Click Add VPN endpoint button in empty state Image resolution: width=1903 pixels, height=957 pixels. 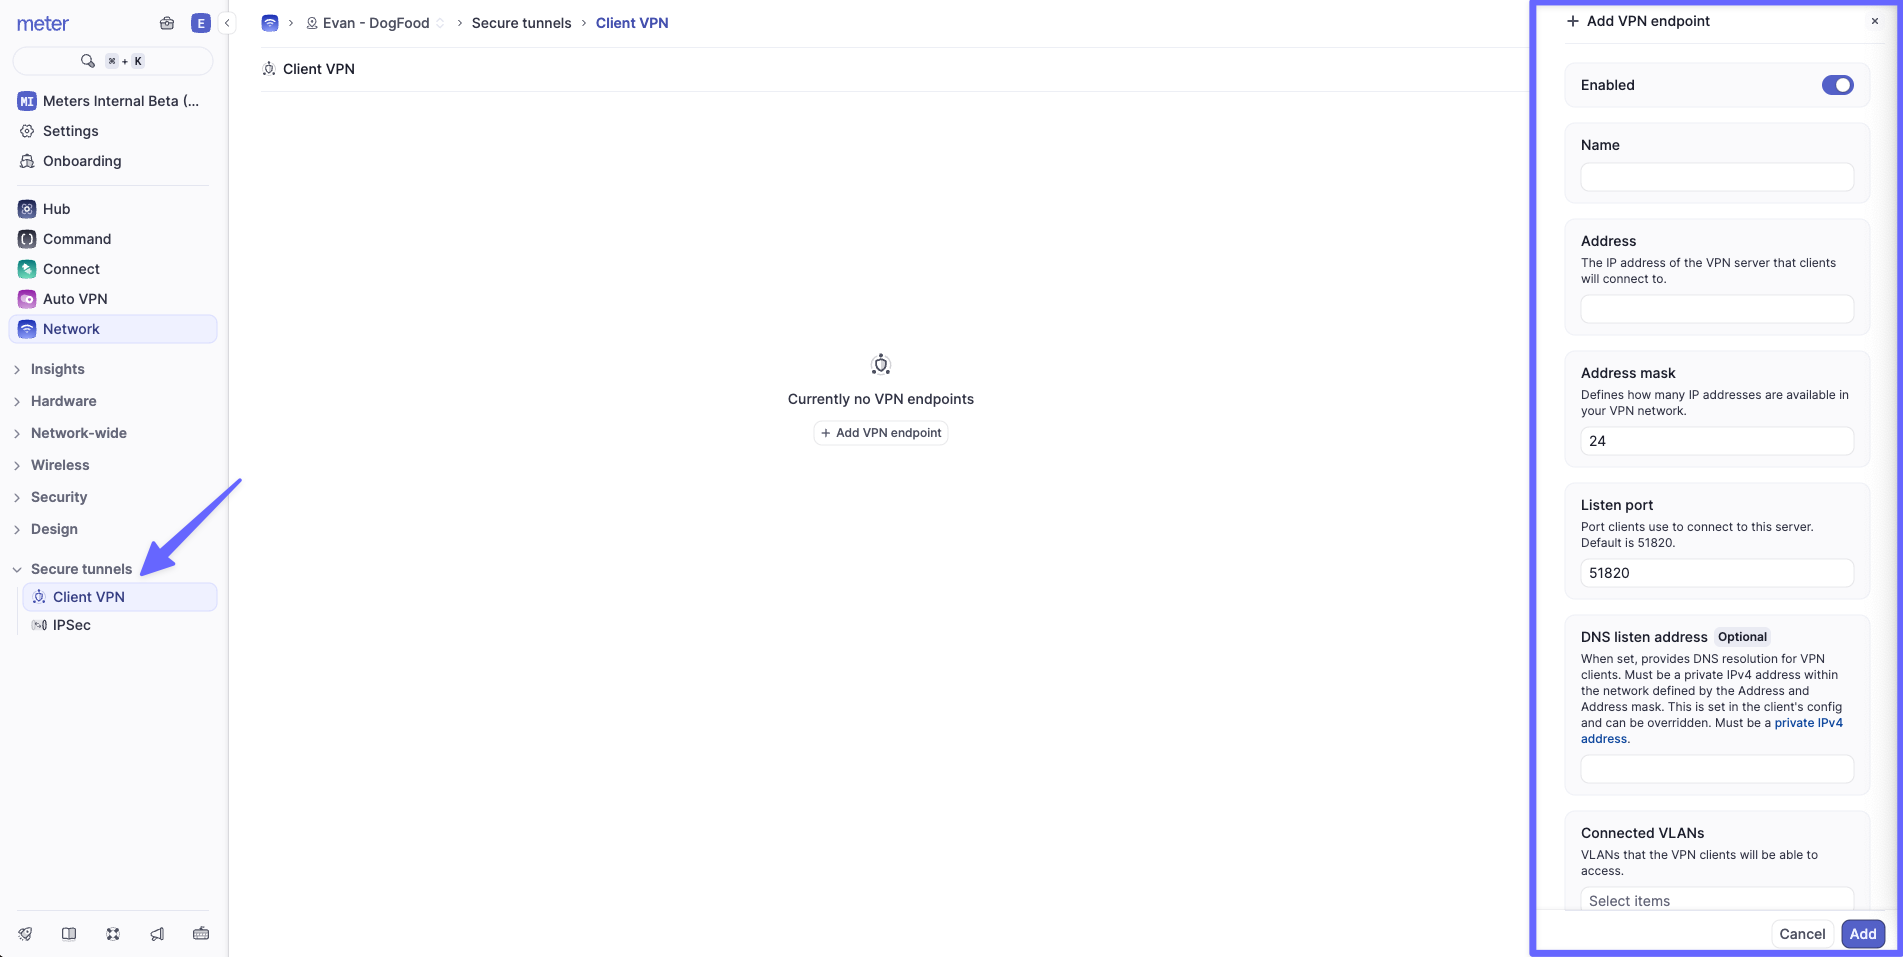[x=881, y=433]
